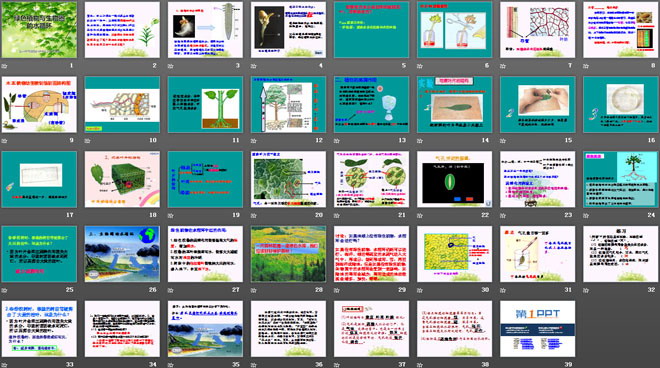The image size is (660, 368).
Task: Click the animation star under slide 24
Action: point(586,216)
